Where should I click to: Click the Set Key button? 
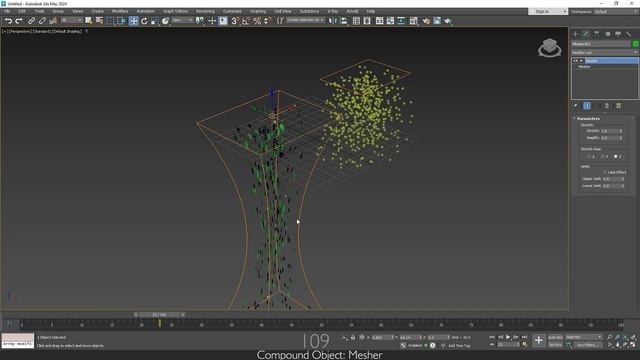pyautogui.click(x=555, y=345)
